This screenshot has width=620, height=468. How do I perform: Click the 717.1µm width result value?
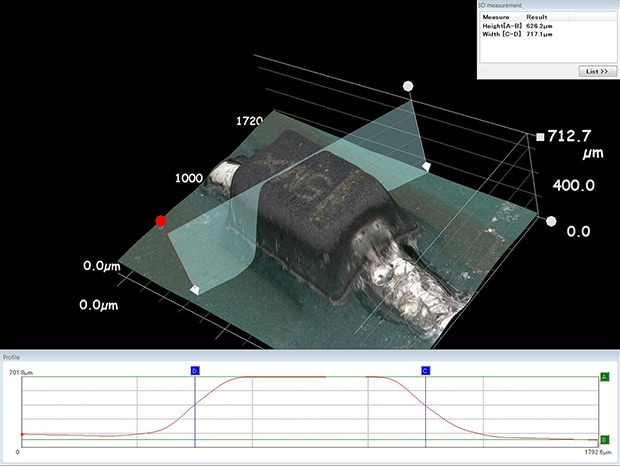click(x=539, y=34)
